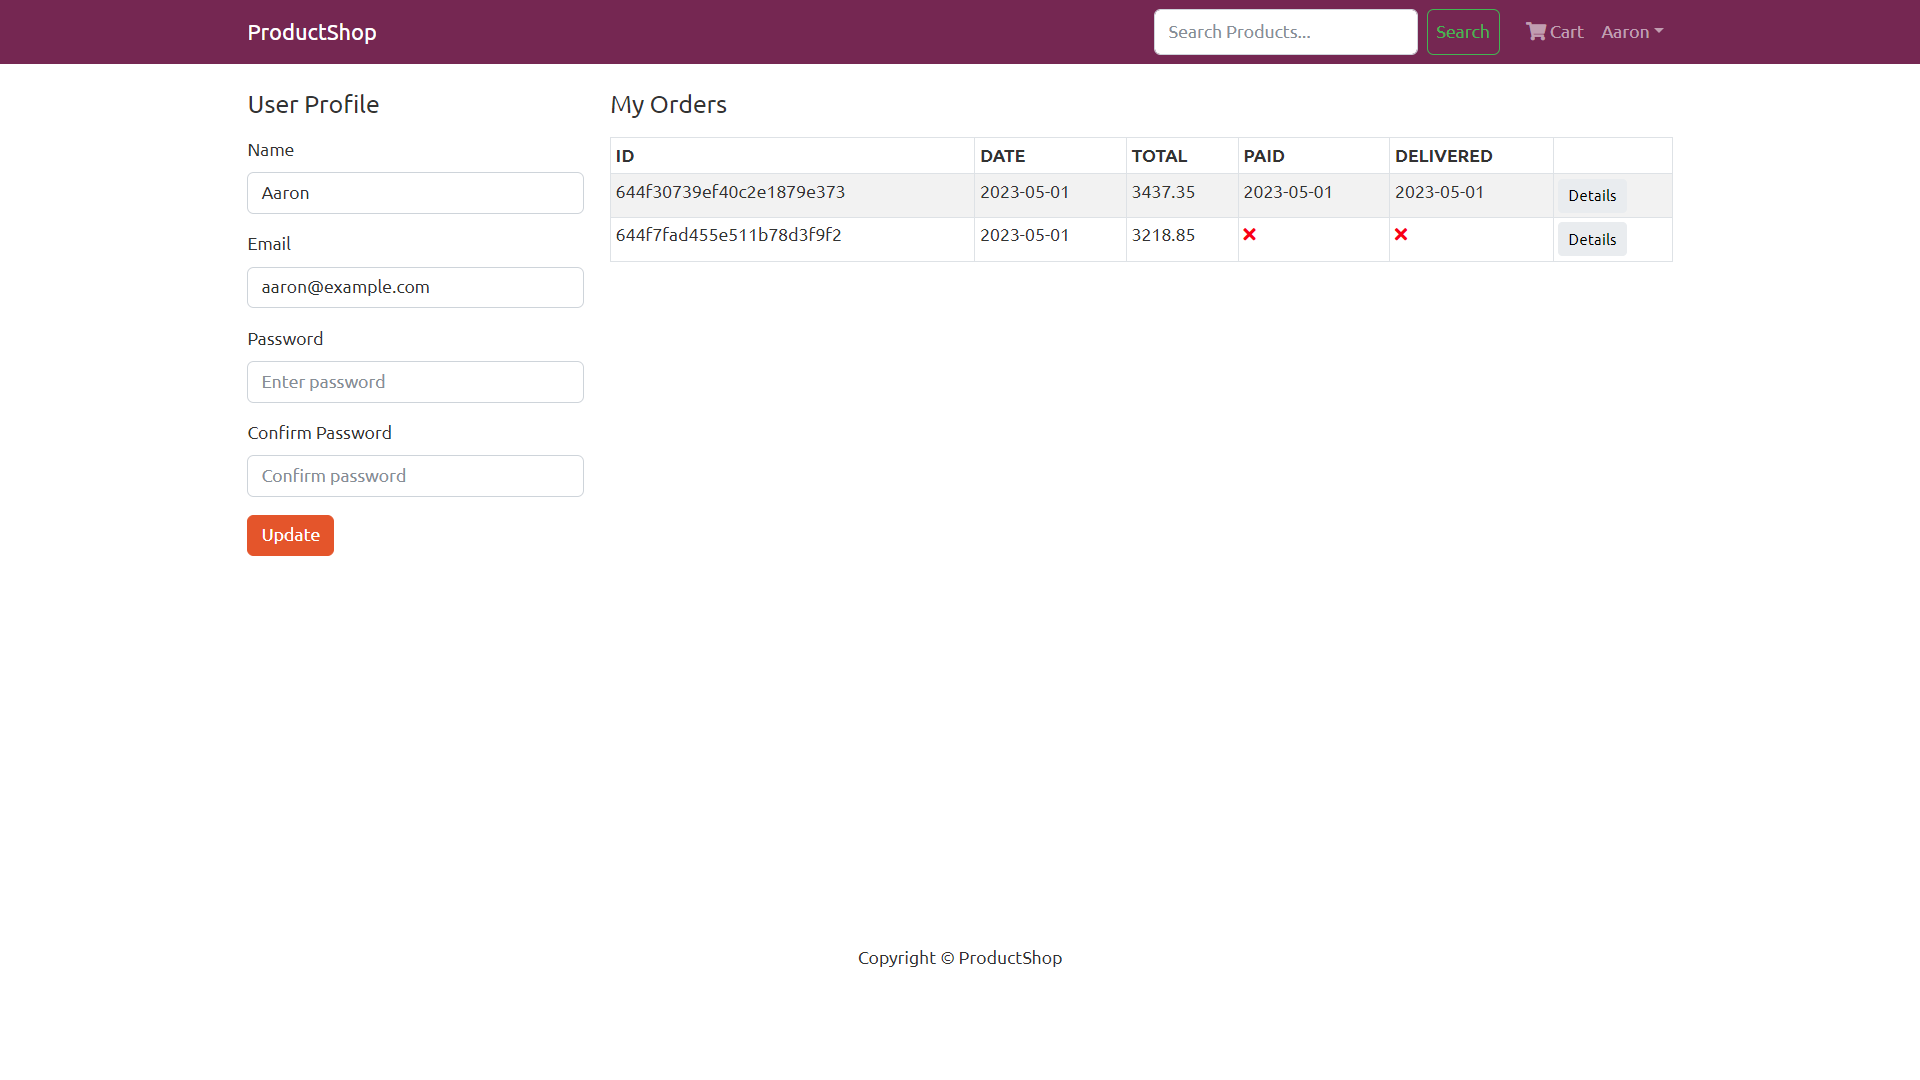Viewport: 1920px width, 1080px height.
Task: Select the Name input field
Action: click(415, 193)
